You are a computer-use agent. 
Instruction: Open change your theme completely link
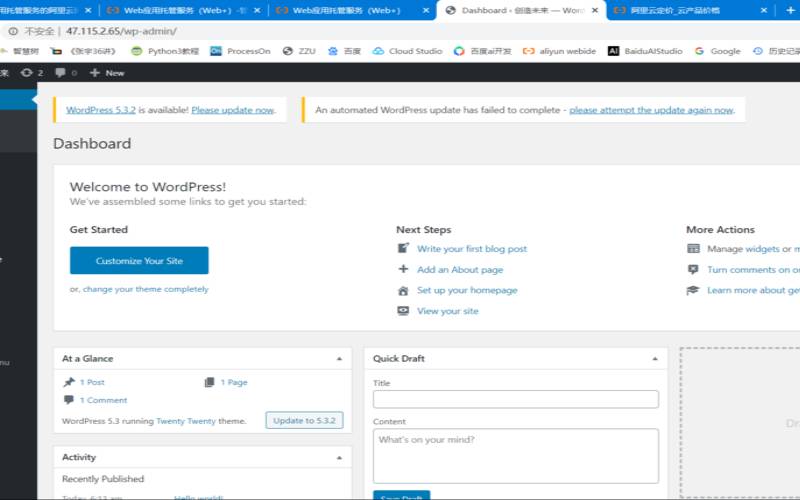(145, 289)
